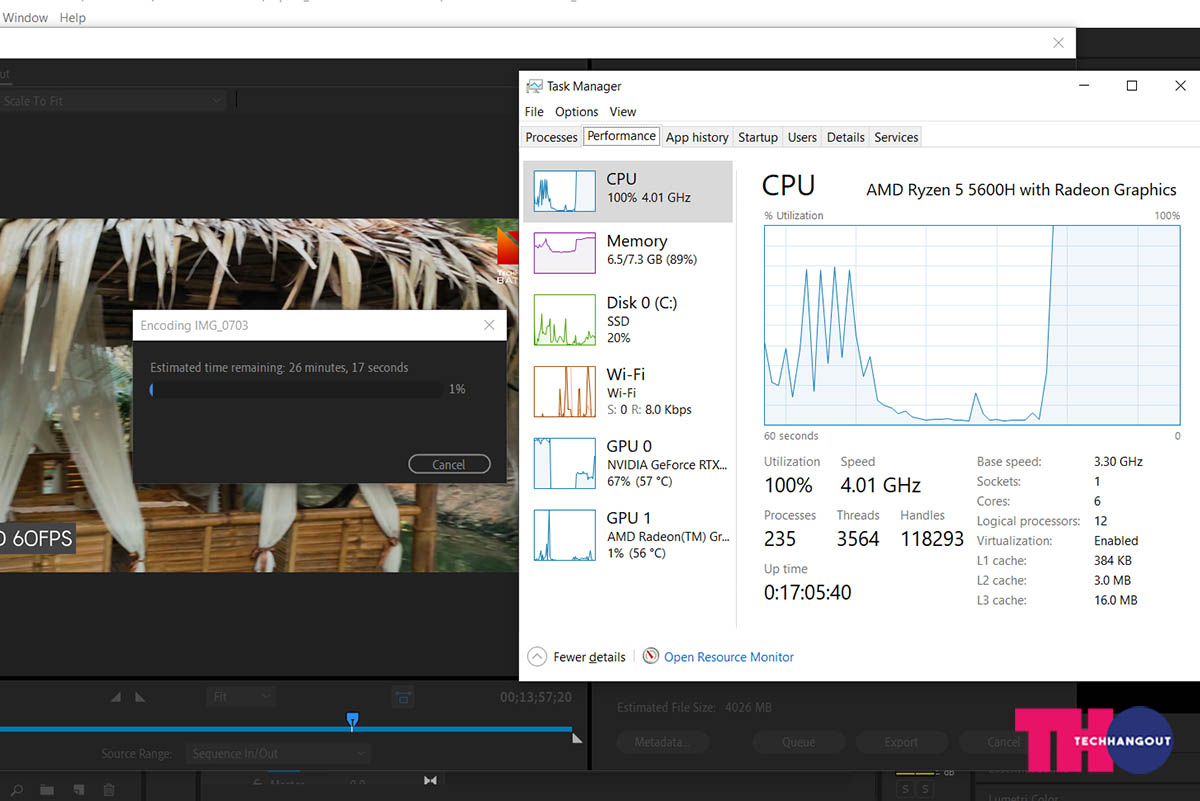
Task: Click the Handles count '118293'
Action: (932, 539)
